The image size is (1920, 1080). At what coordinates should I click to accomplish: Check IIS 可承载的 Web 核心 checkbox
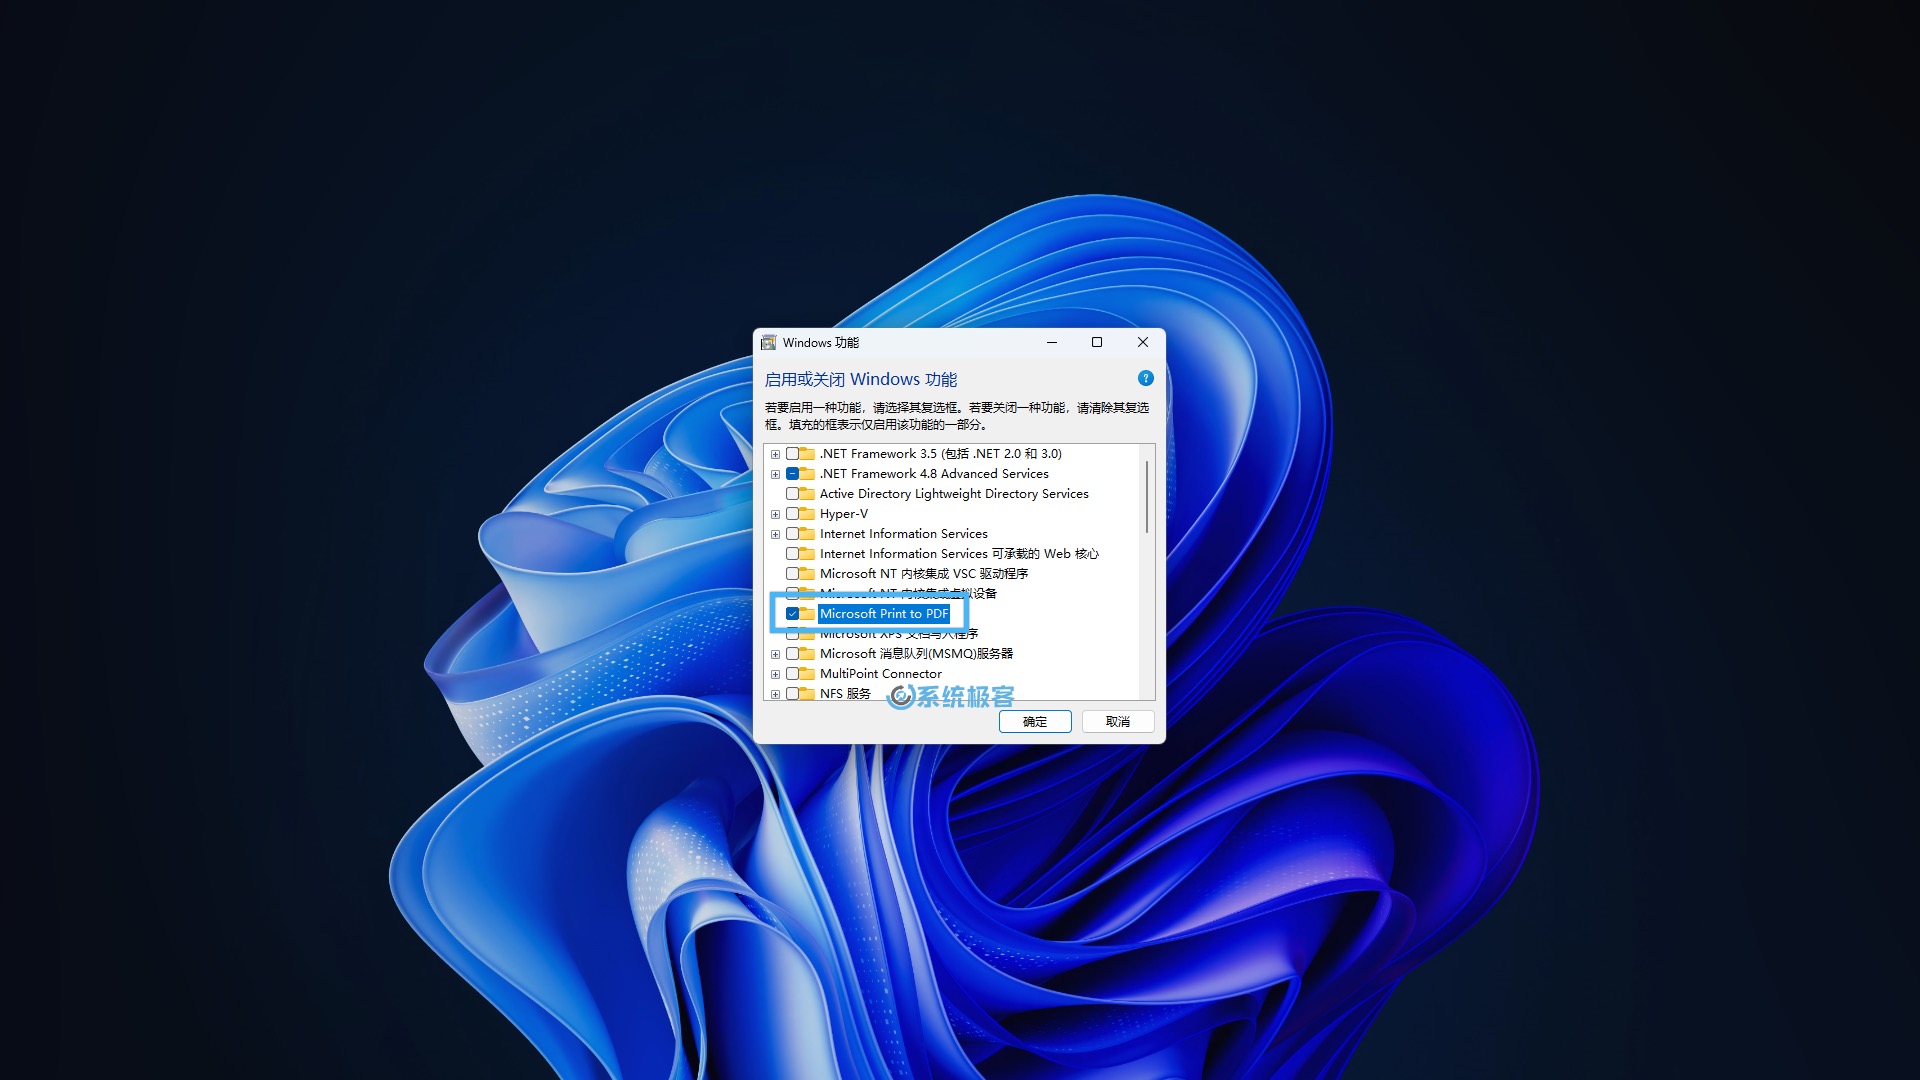(792, 554)
